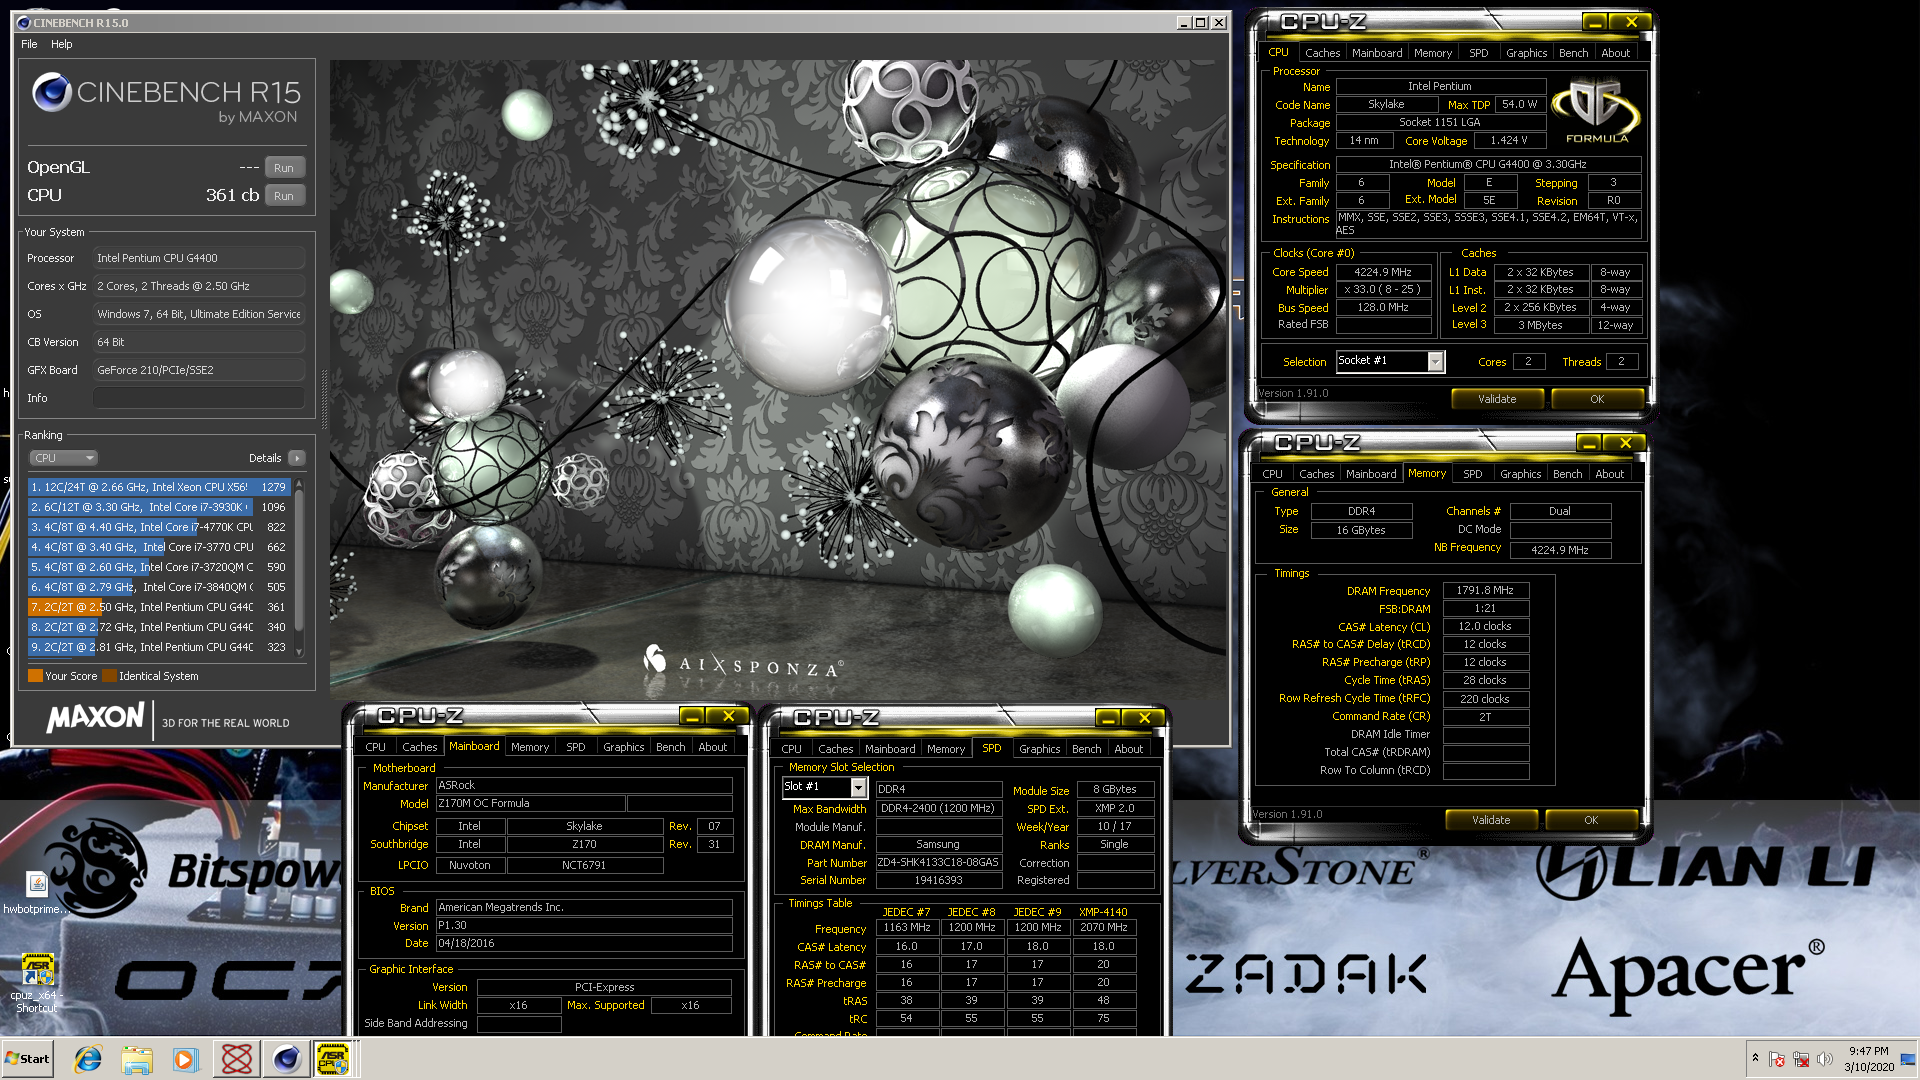Open Bench tab in SPD CPU-Z window

click(1086, 749)
